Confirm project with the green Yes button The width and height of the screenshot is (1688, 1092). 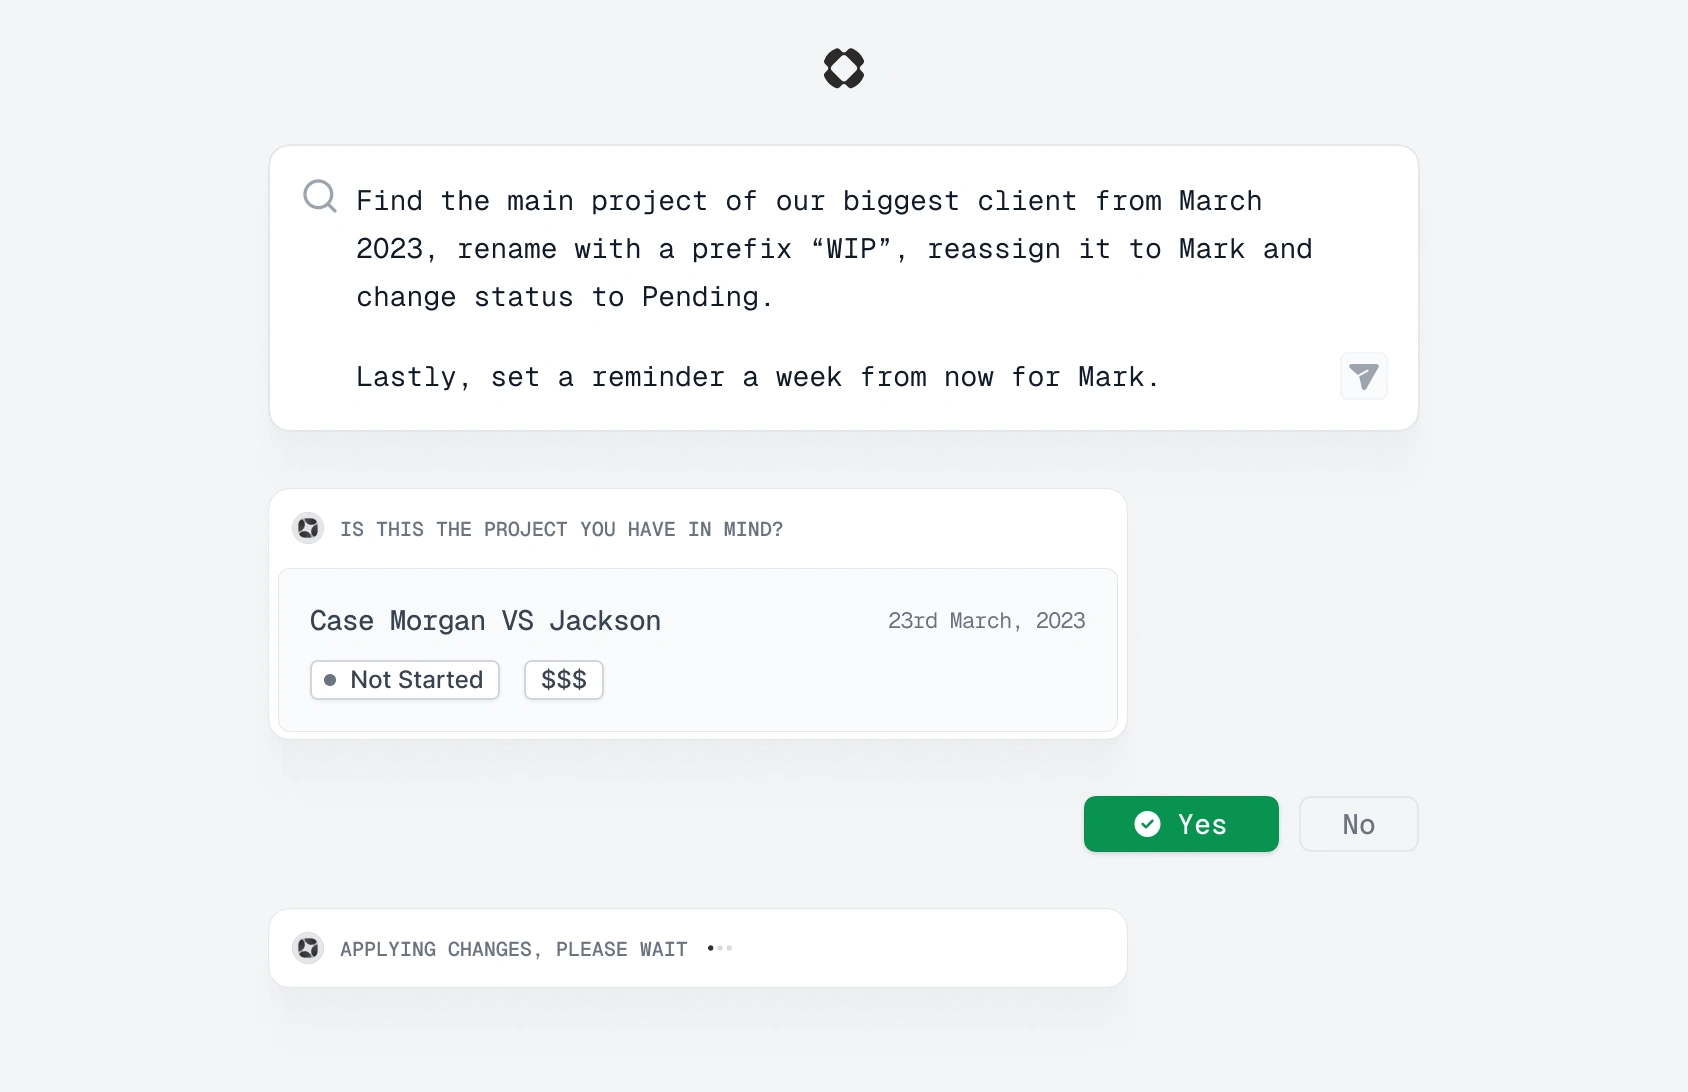tap(1181, 824)
